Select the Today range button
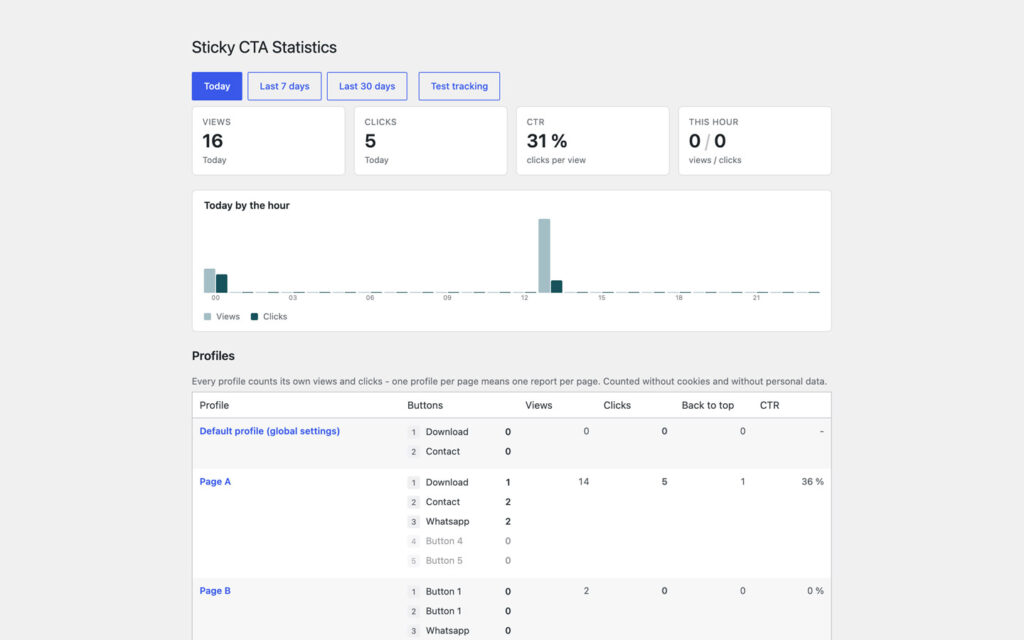1024x640 pixels. (217, 86)
